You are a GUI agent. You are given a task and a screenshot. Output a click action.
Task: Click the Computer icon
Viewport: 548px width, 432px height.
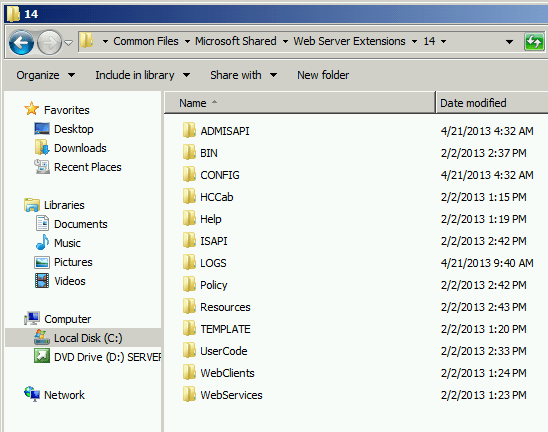click(32, 318)
